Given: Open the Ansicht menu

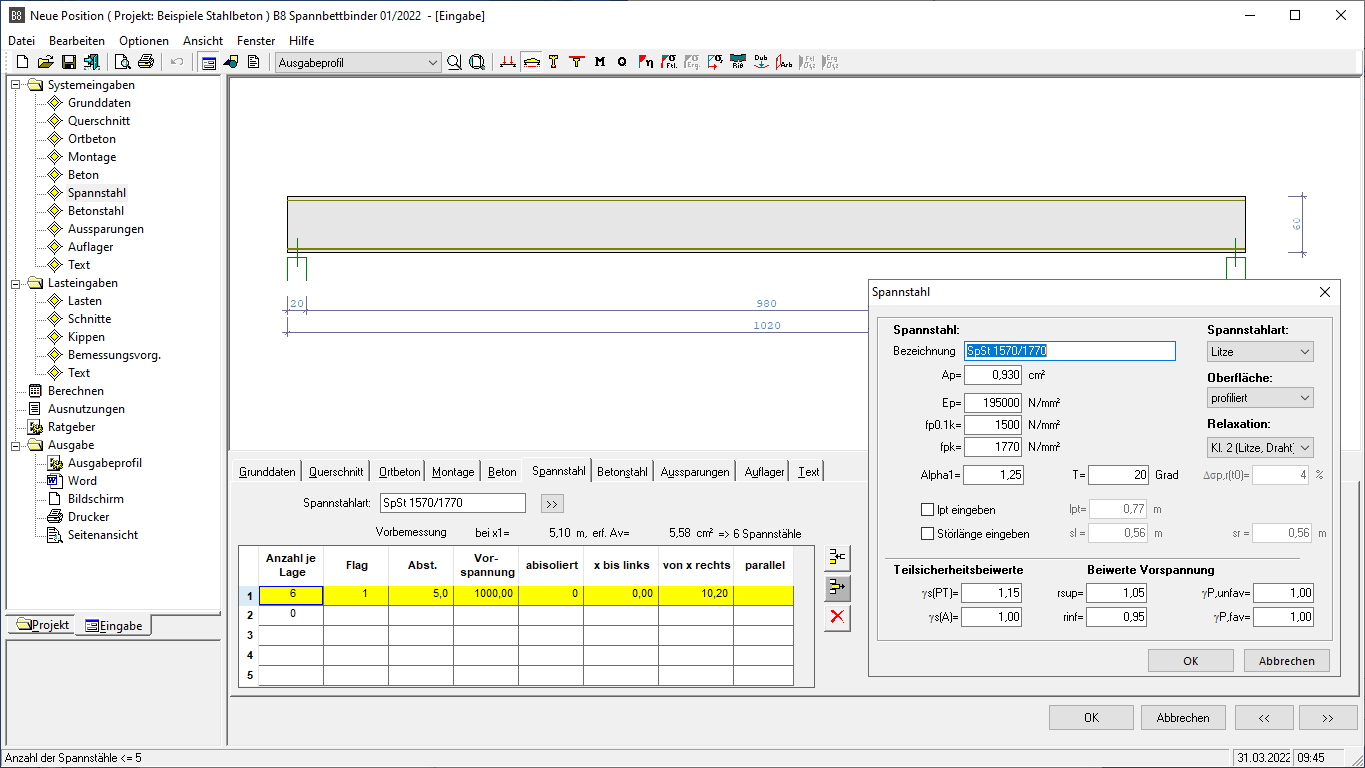Looking at the screenshot, I should (203, 41).
